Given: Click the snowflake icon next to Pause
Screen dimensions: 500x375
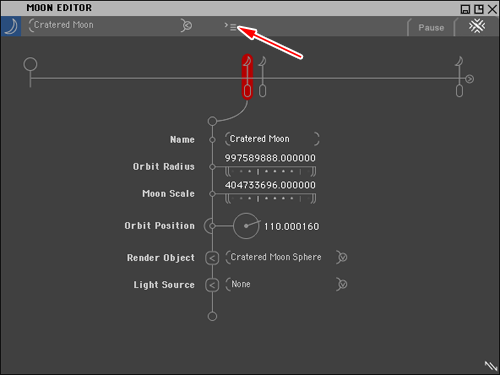Looking at the screenshot, I should (477, 26).
